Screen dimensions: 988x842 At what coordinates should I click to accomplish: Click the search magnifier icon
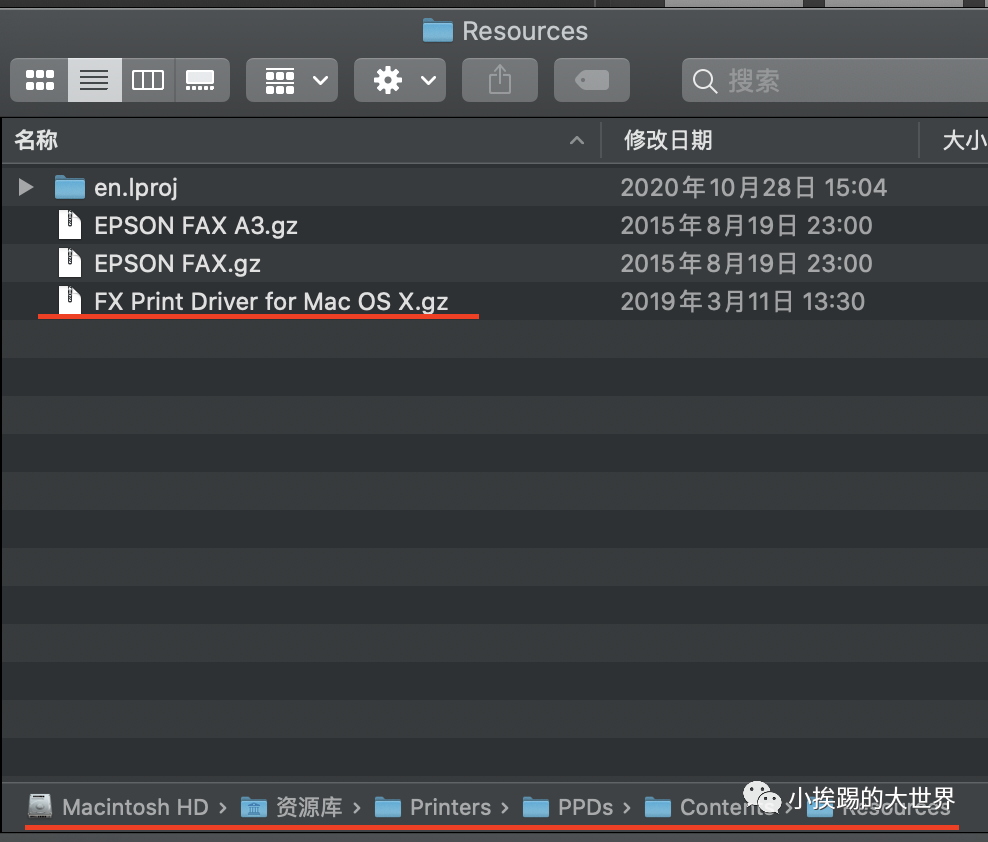(704, 81)
